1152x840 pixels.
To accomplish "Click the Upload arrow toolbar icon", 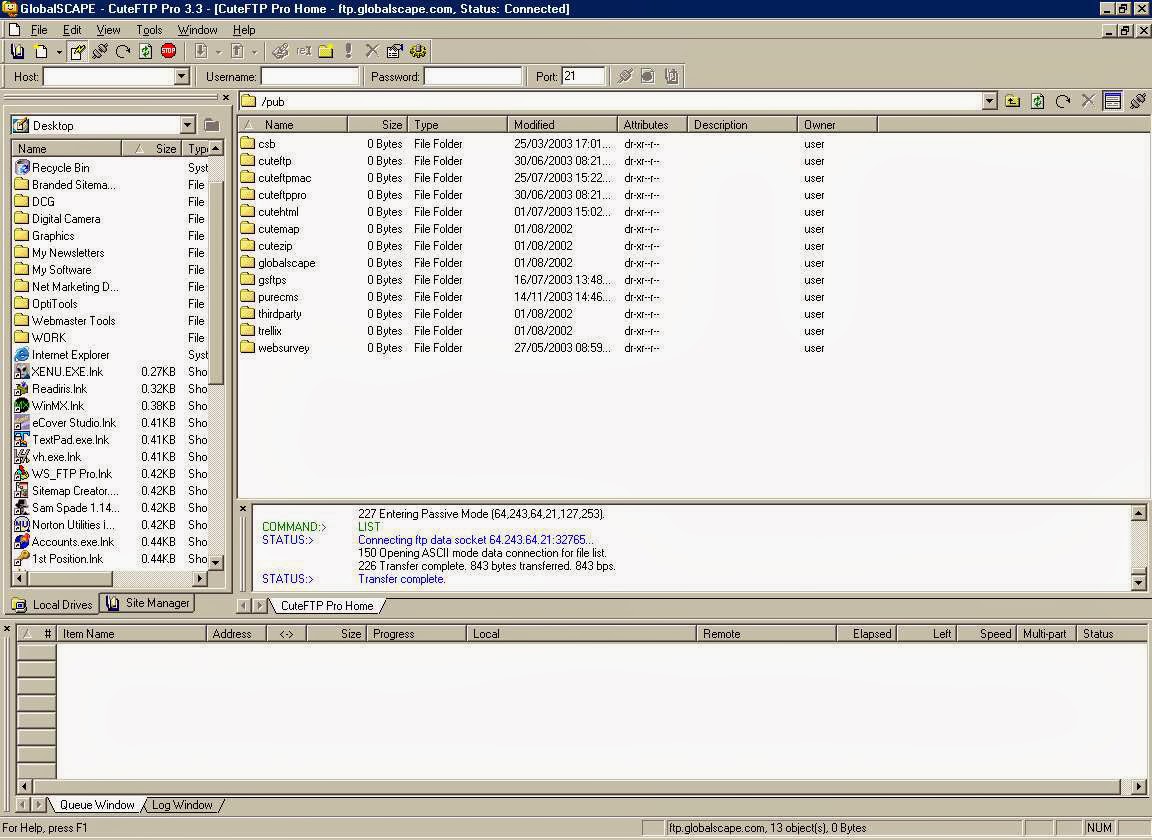I will tap(237, 51).
